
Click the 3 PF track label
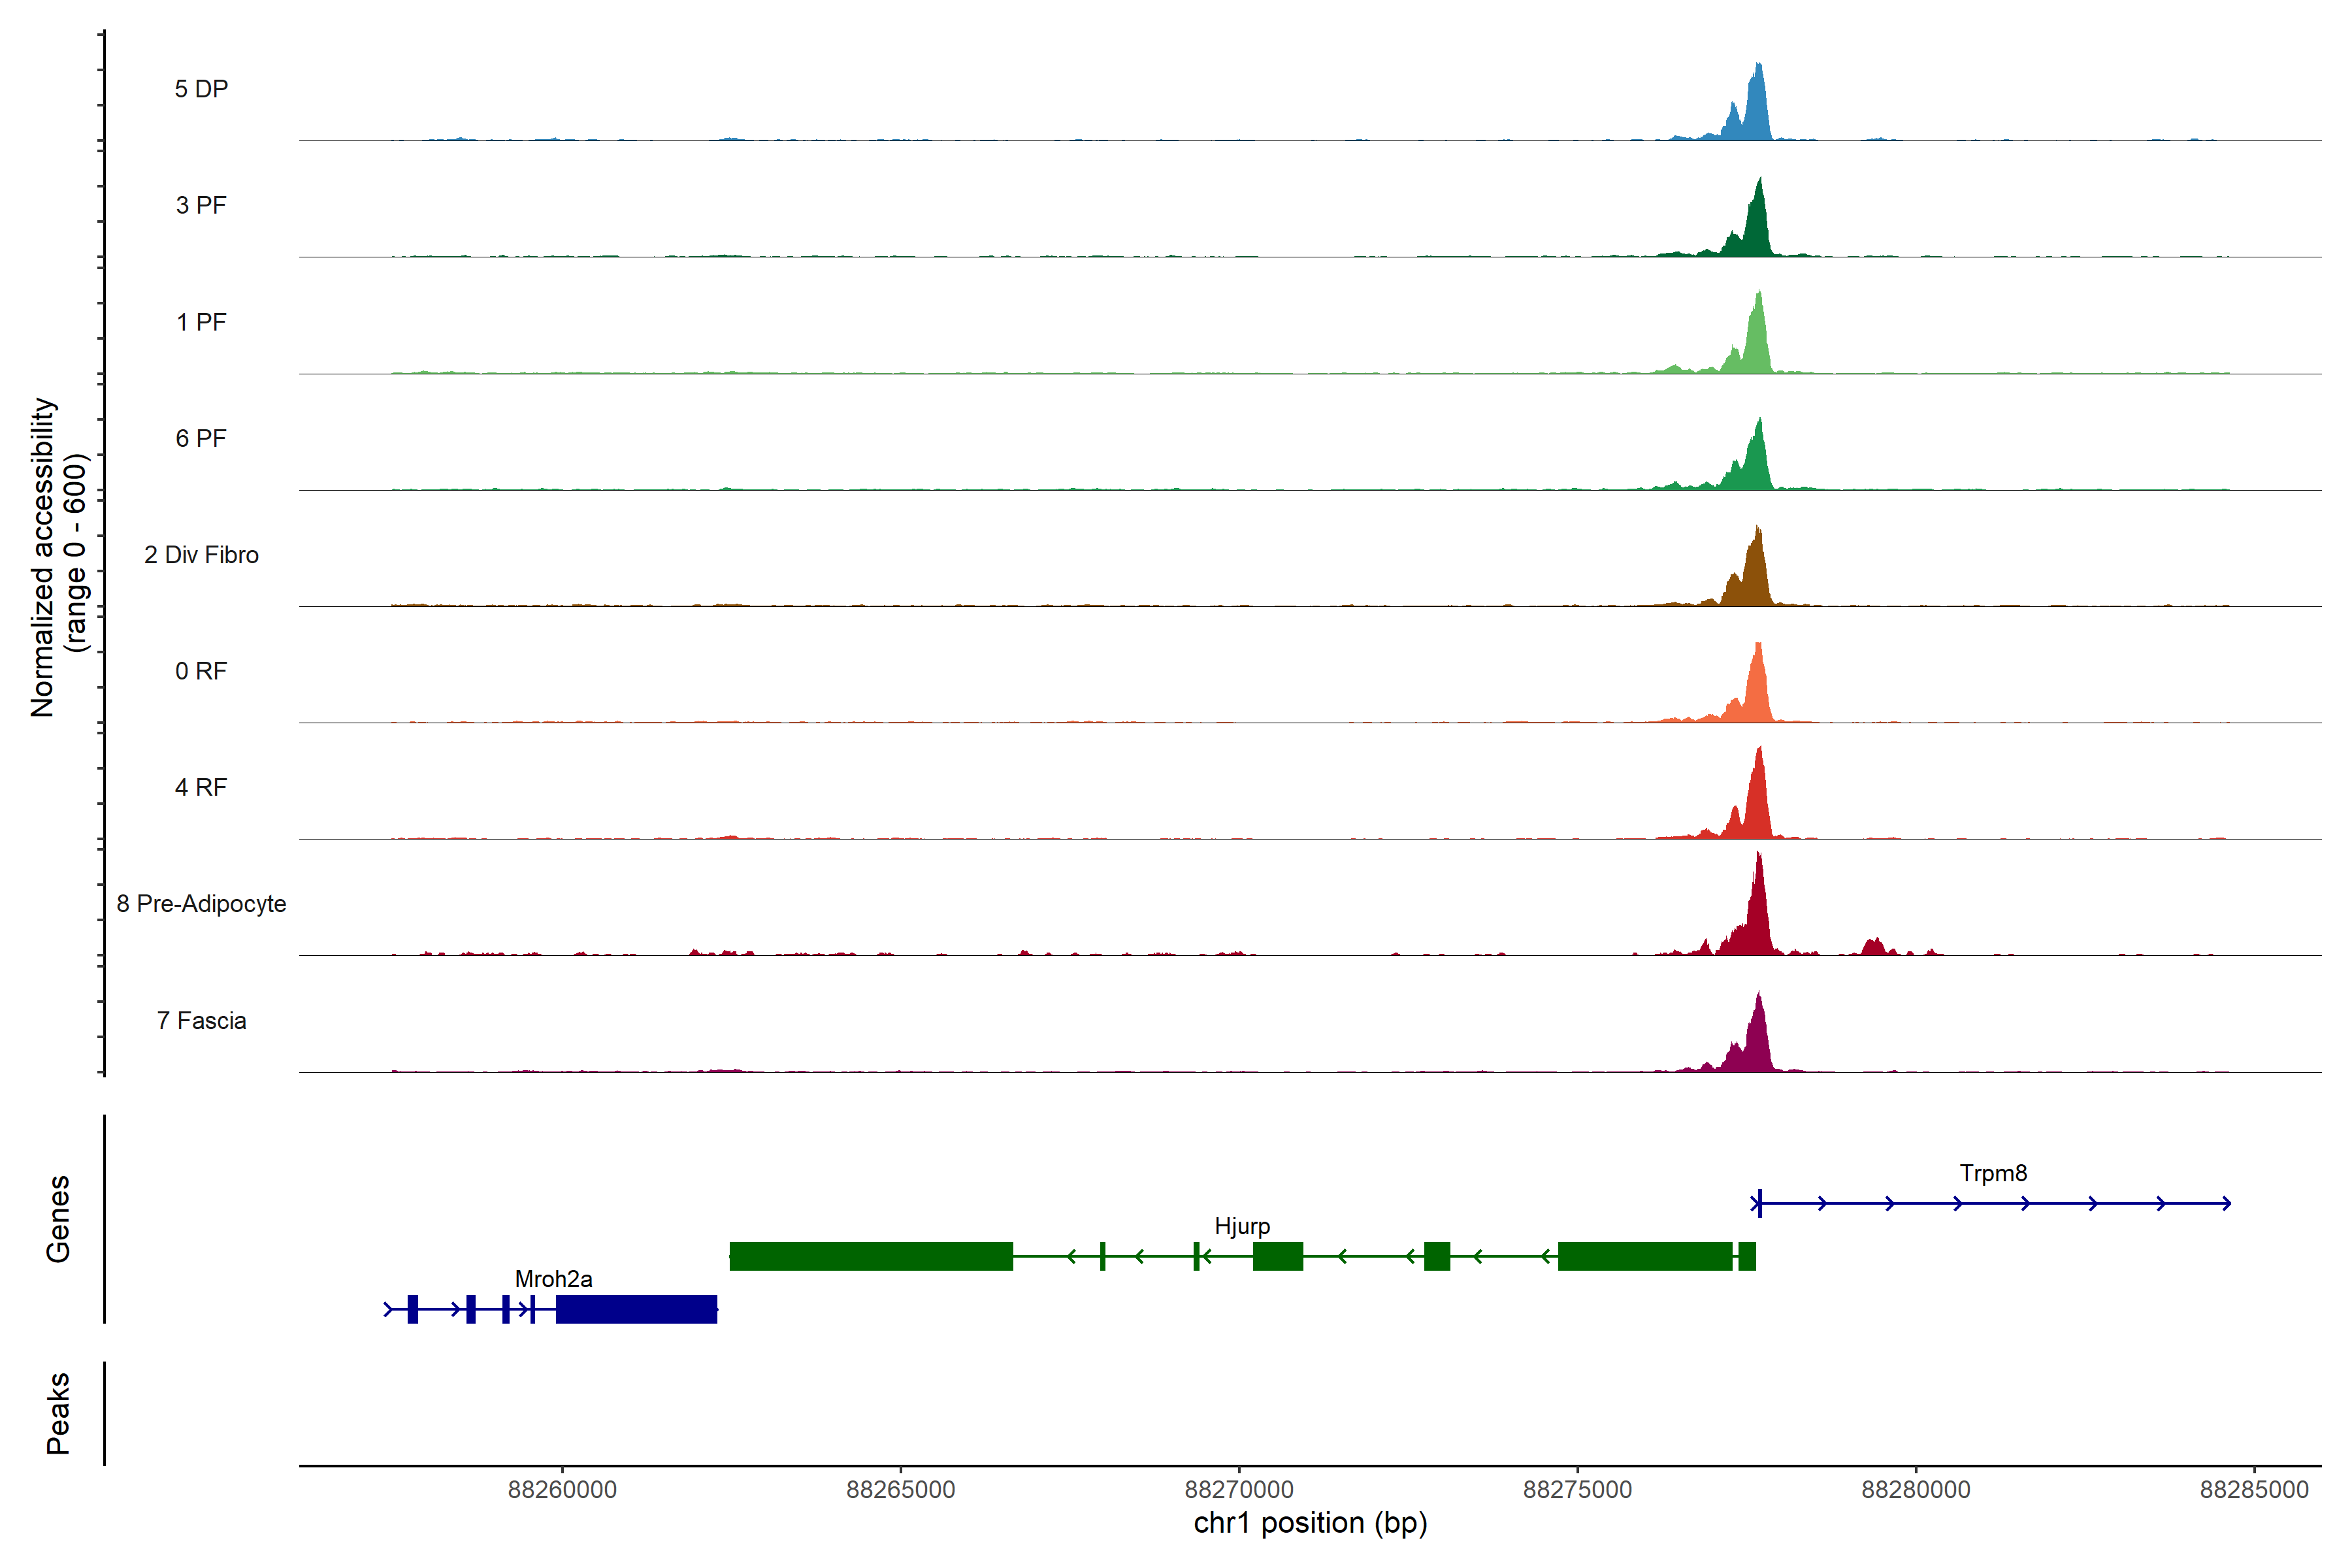click(201, 205)
